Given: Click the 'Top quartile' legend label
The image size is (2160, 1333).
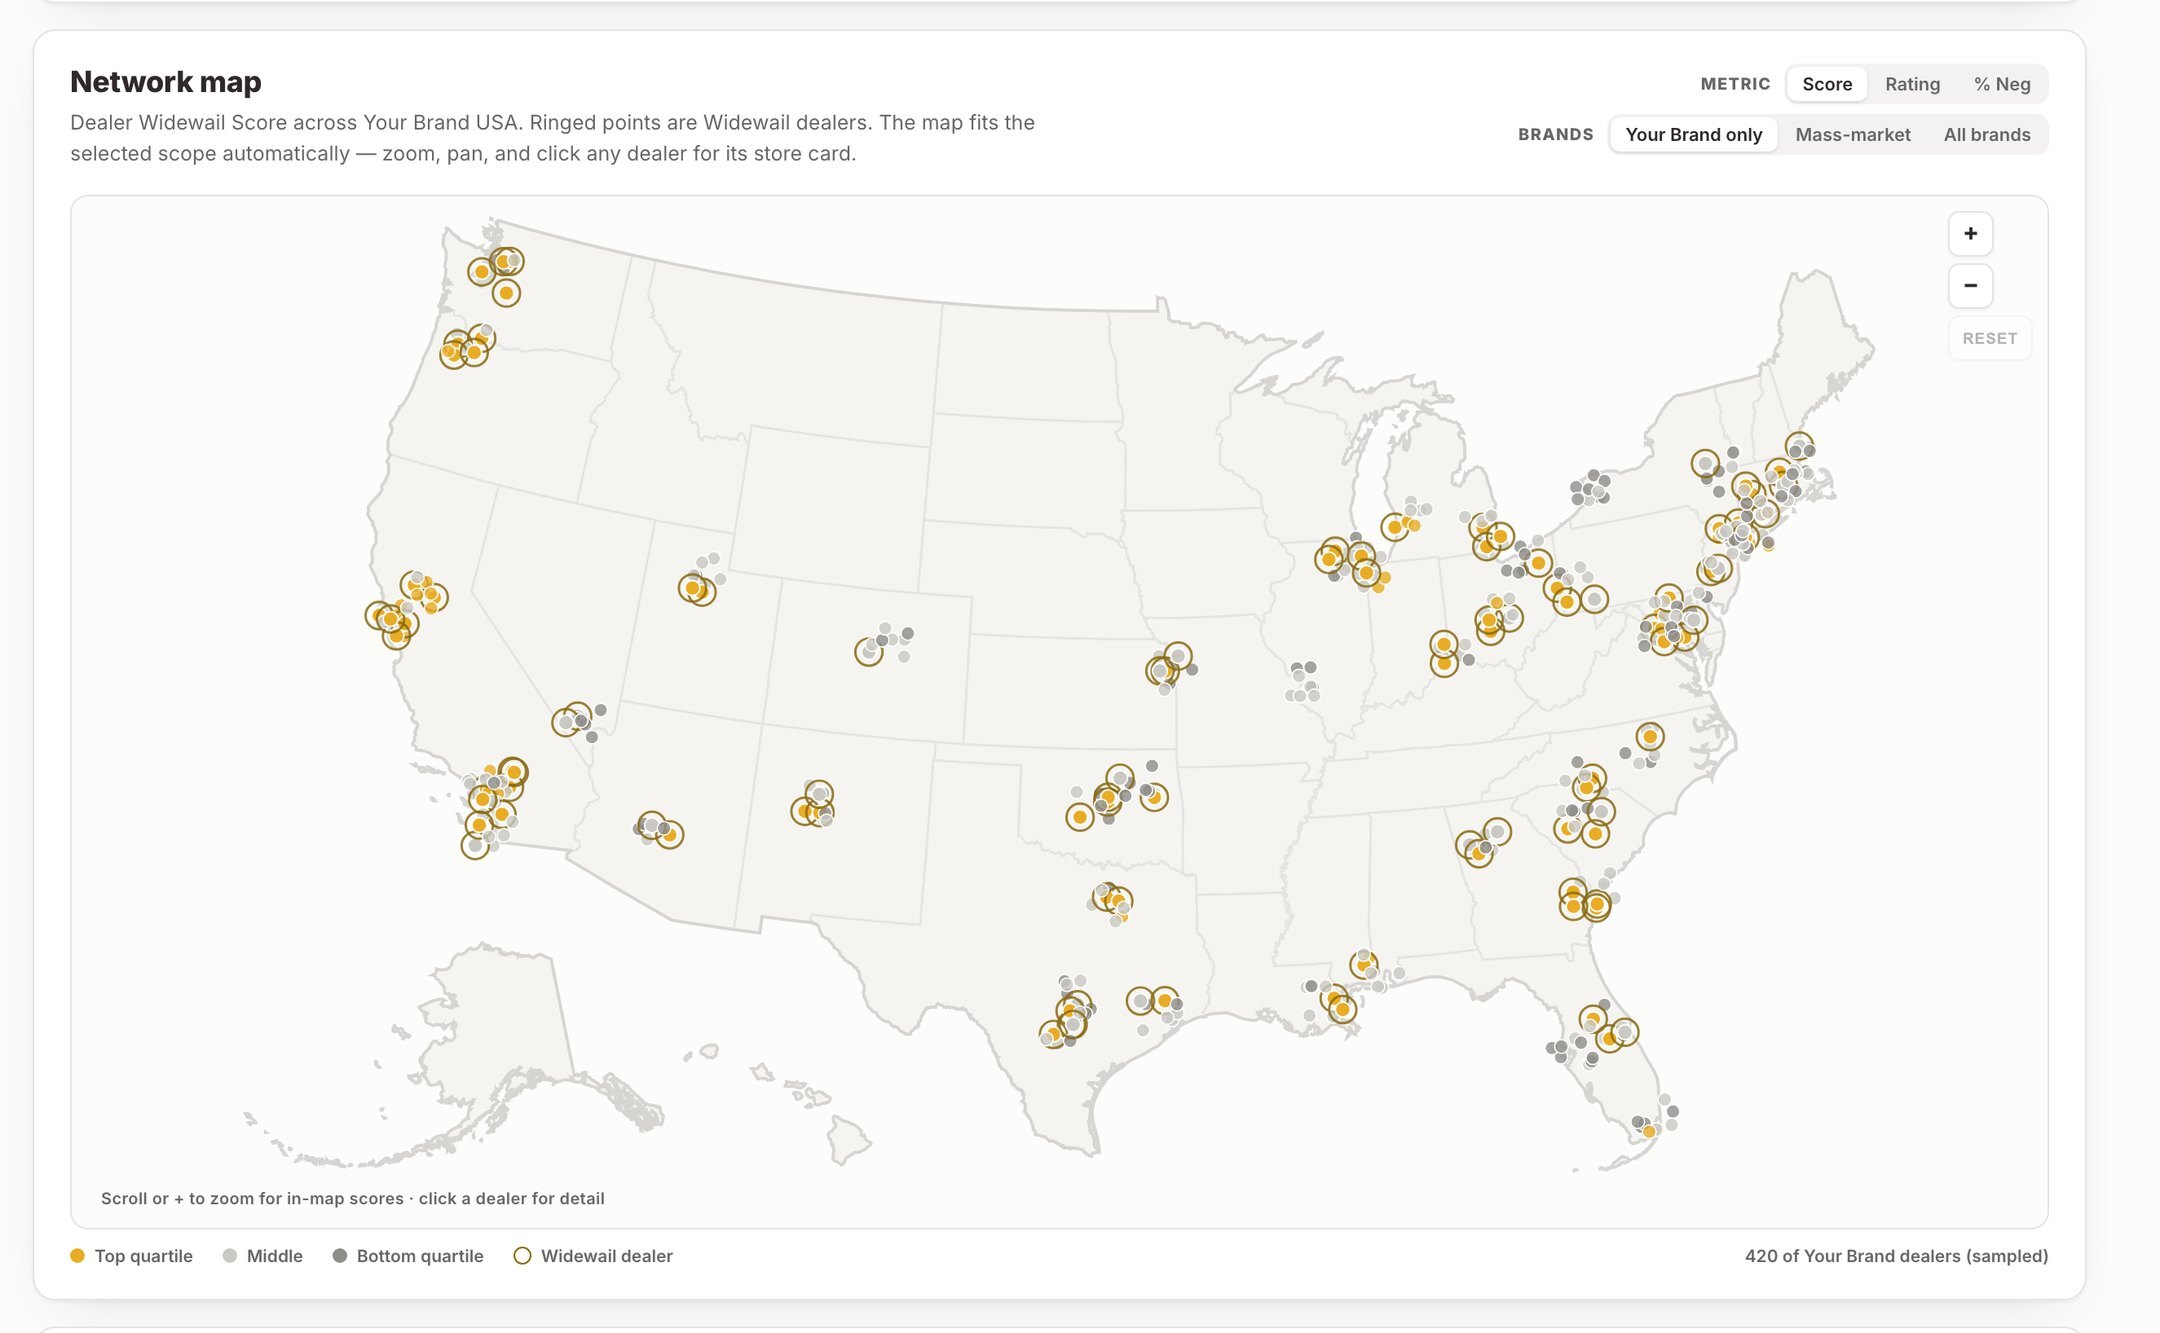Looking at the screenshot, I should [144, 1256].
